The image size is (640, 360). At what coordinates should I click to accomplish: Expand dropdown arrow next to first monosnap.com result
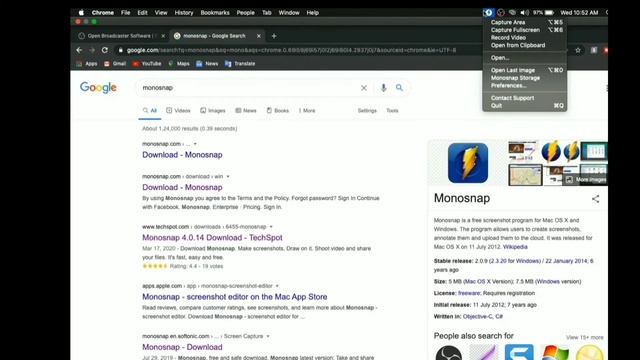tap(195, 144)
